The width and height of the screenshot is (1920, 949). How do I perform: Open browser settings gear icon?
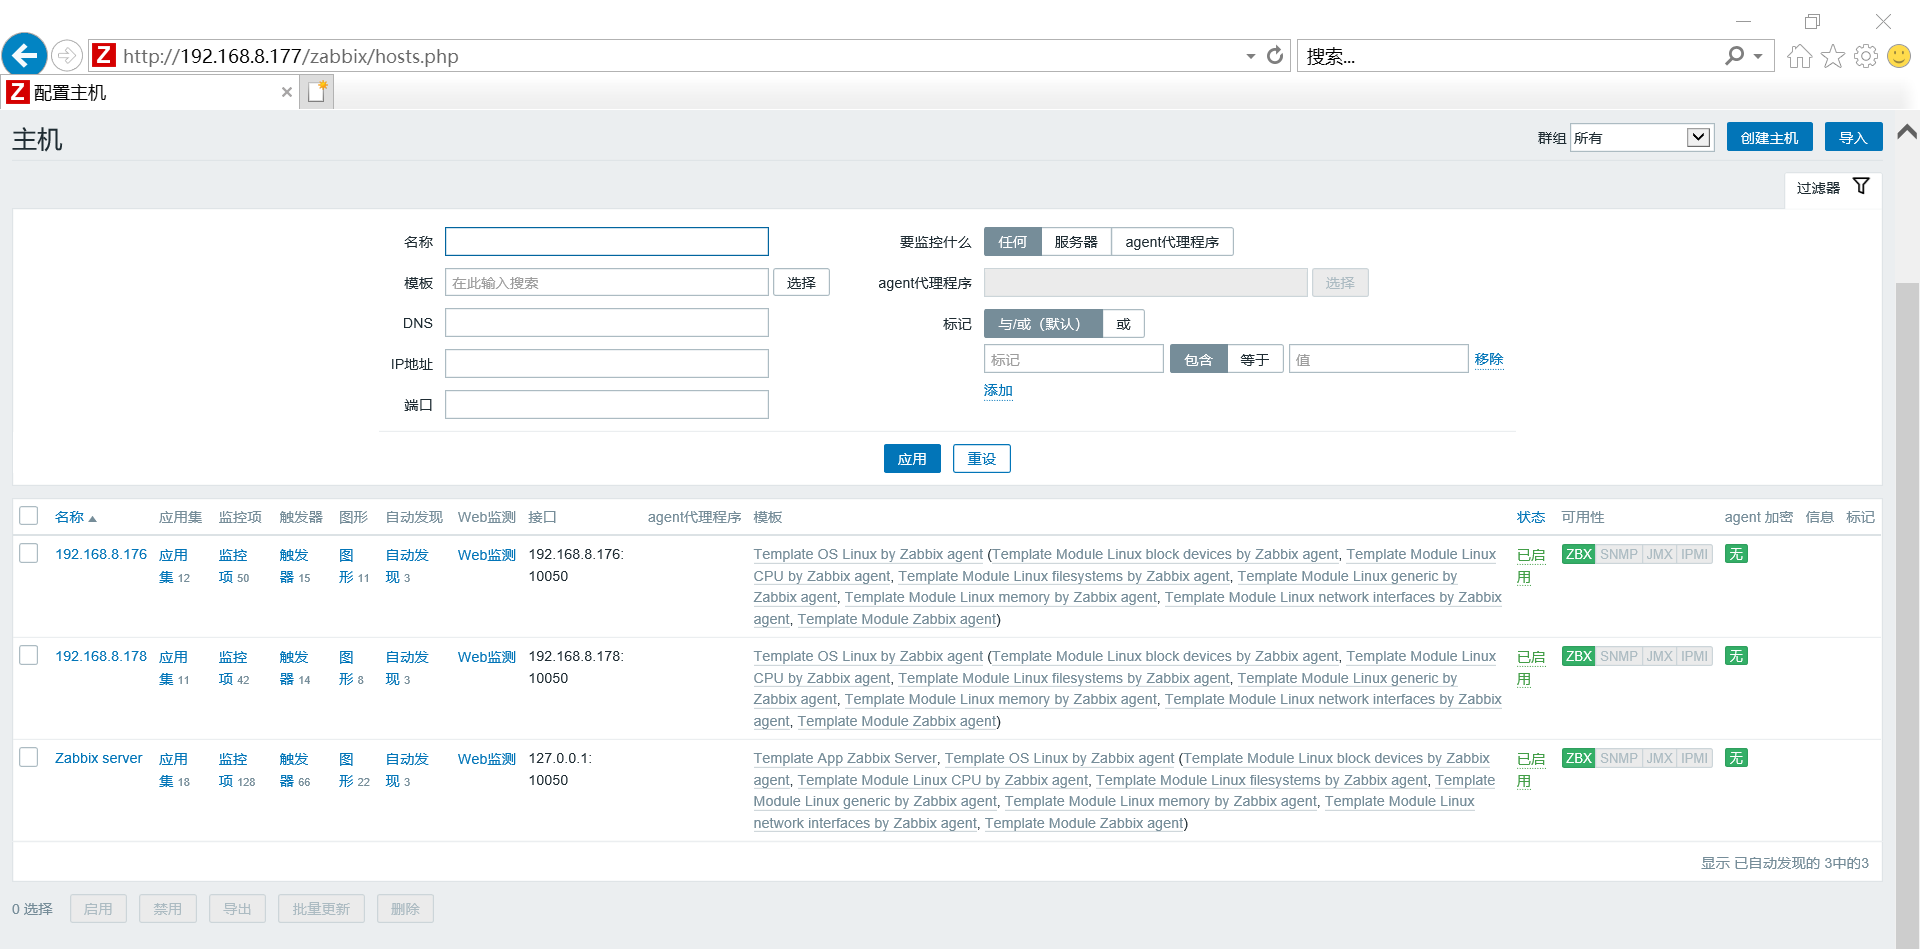tap(1866, 56)
